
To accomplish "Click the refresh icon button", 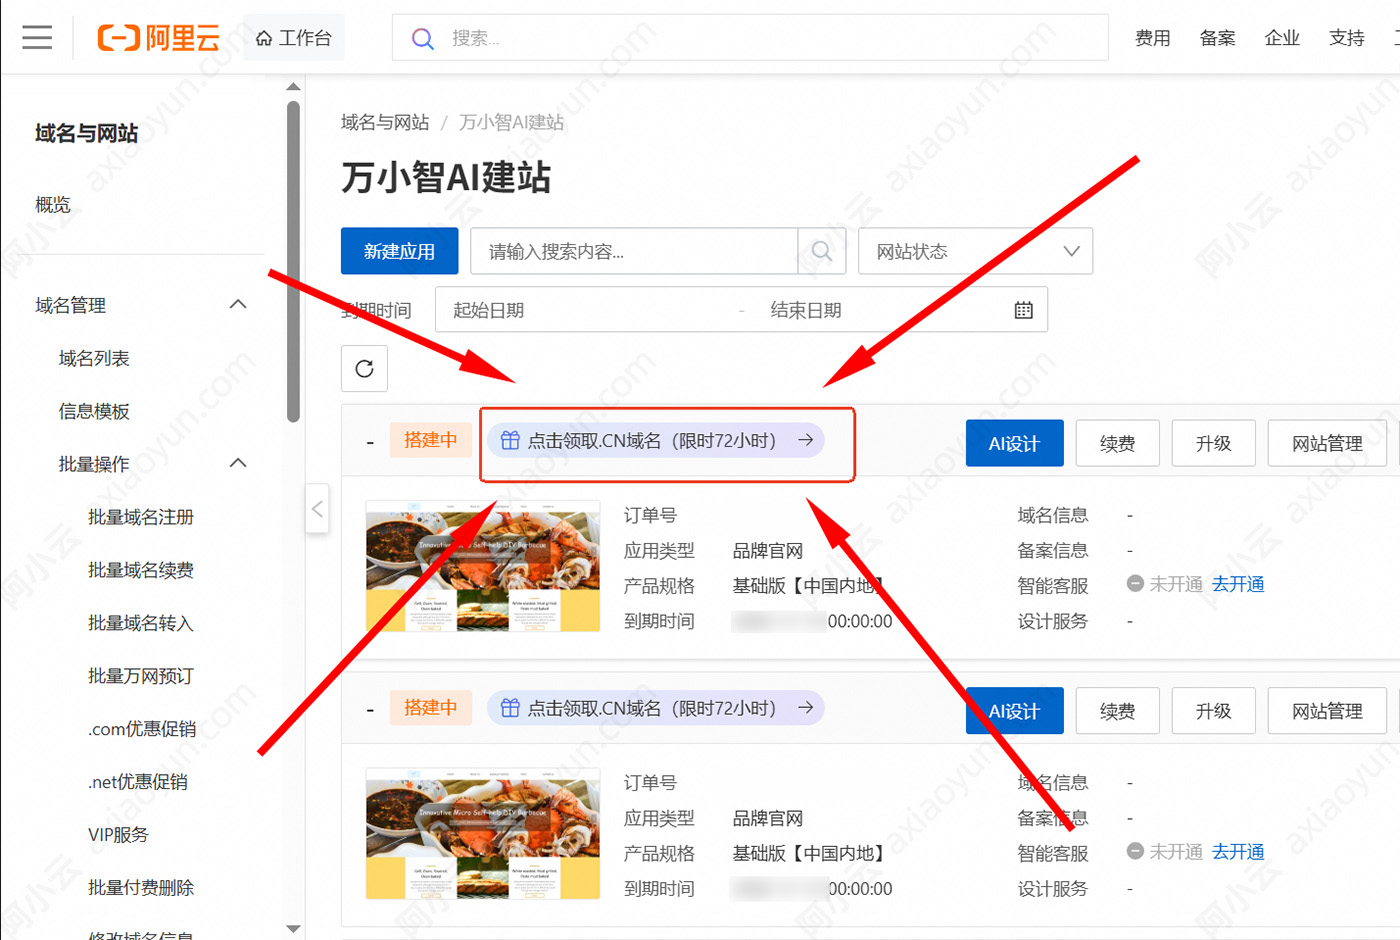I will pos(364,369).
